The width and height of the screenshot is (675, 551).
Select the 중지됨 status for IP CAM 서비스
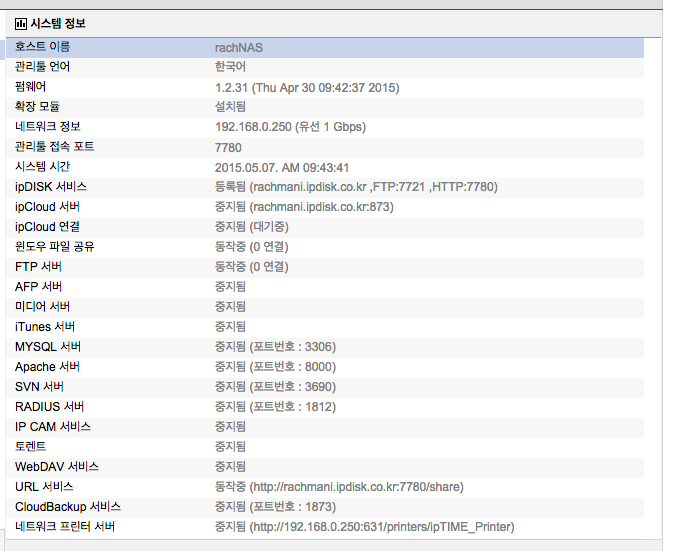[230, 427]
